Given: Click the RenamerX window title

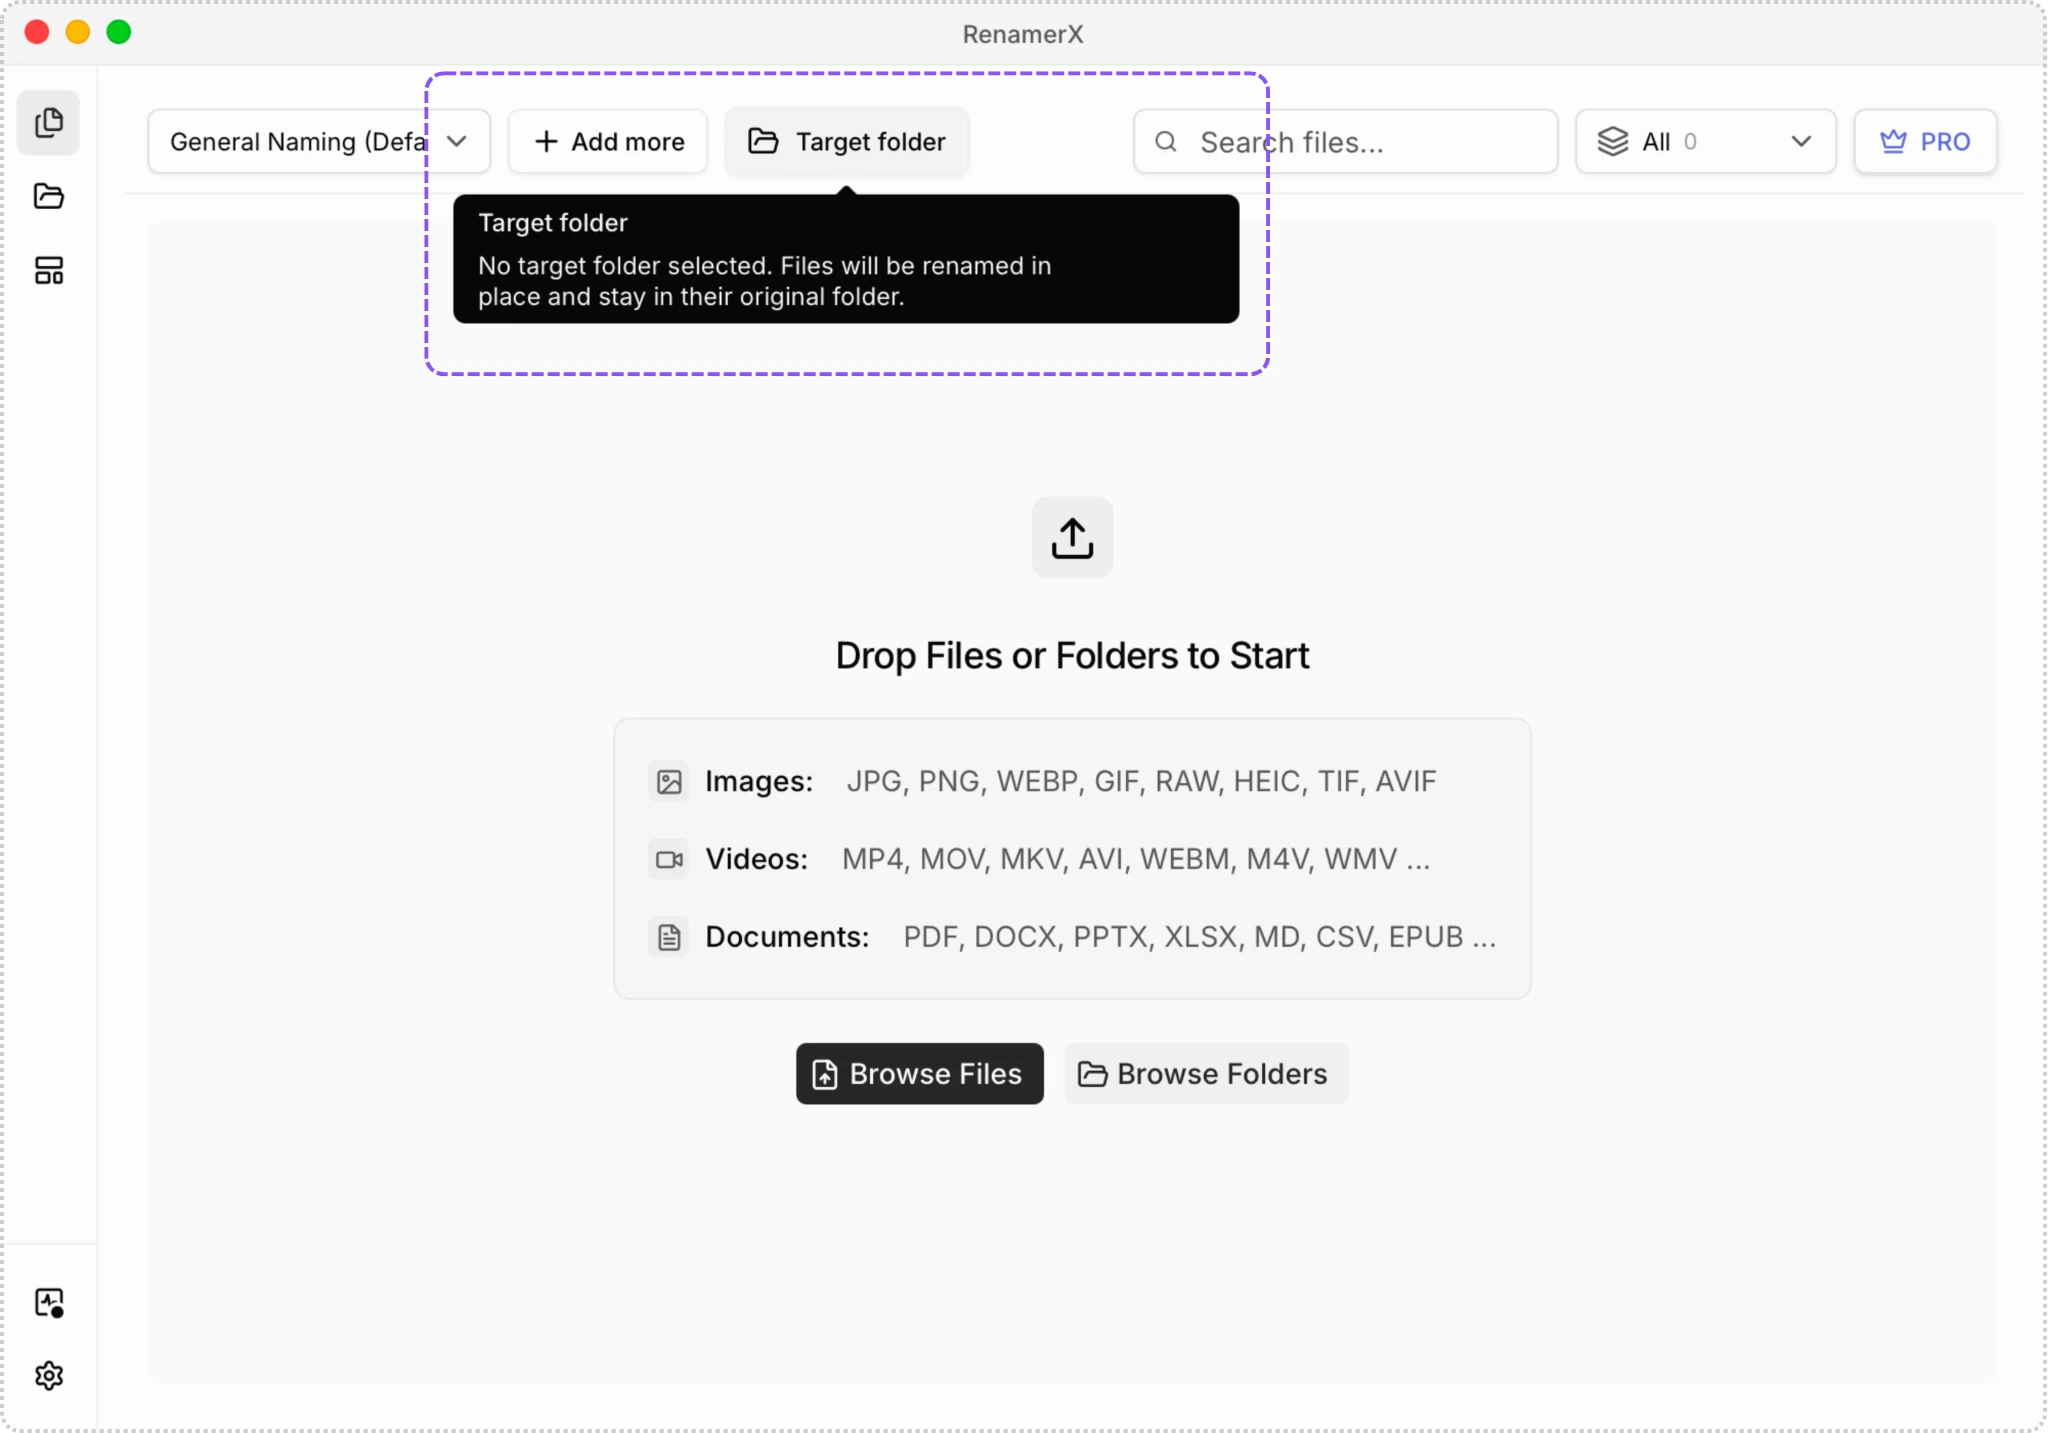Looking at the screenshot, I should click(1023, 34).
